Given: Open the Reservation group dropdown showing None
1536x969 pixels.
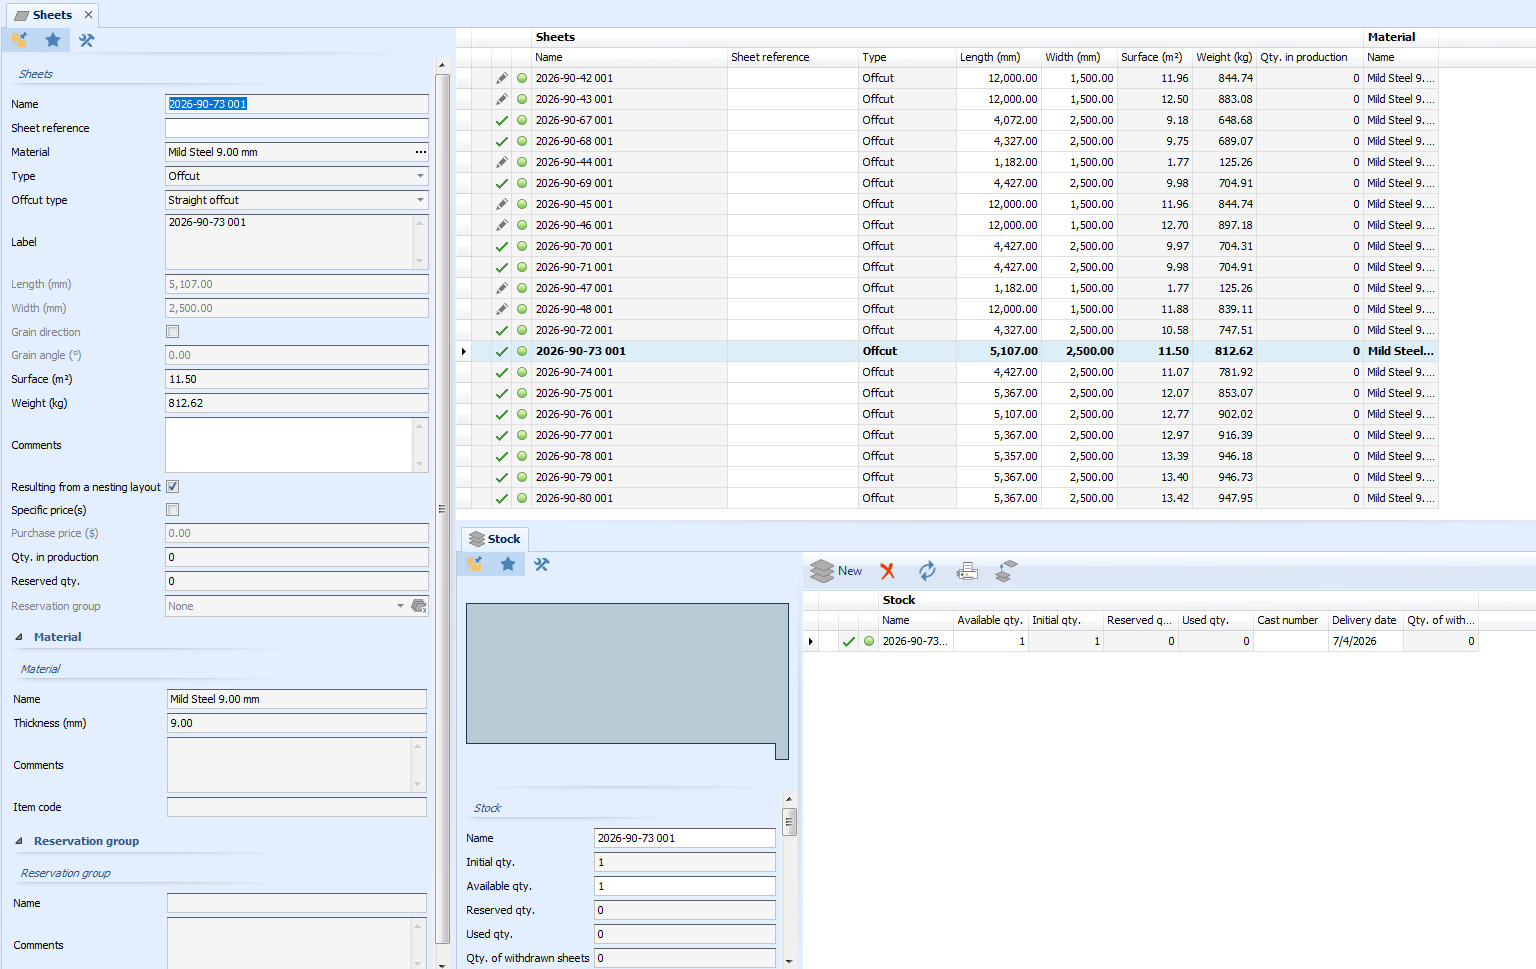Looking at the screenshot, I should click(x=400, y=606).
